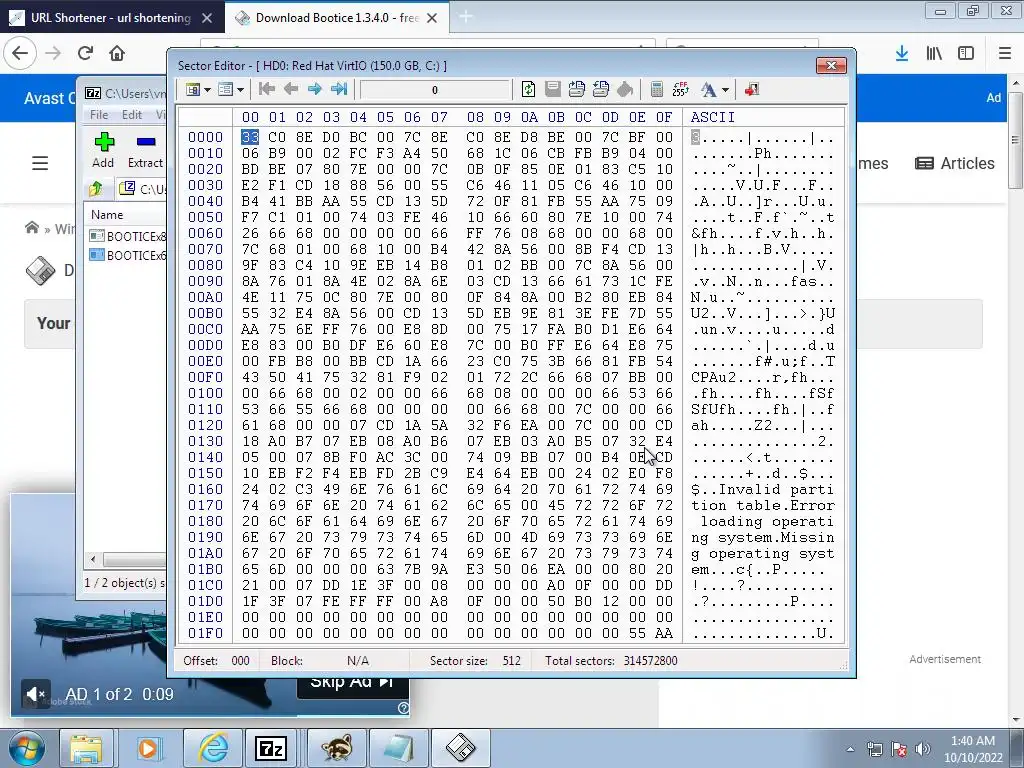Click the restore sectors from file icon

(x=601, y=89)
